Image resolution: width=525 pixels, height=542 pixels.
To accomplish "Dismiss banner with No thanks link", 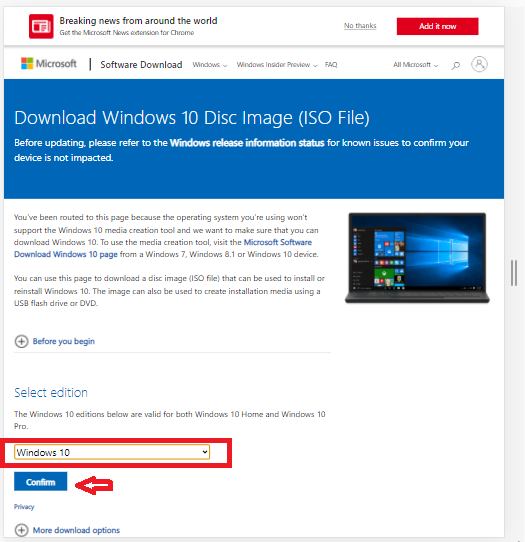I will (x=360, y=26).
